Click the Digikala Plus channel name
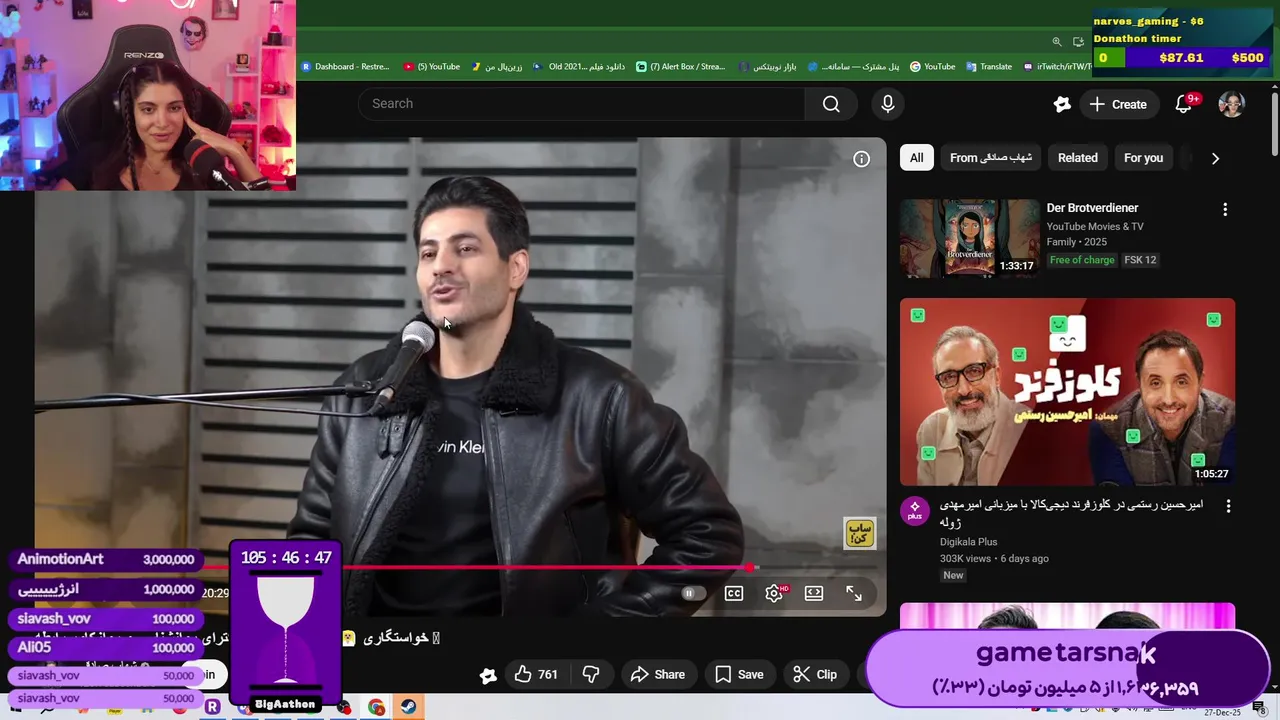This screenshot has width=1280, height=720. (968, 542)
